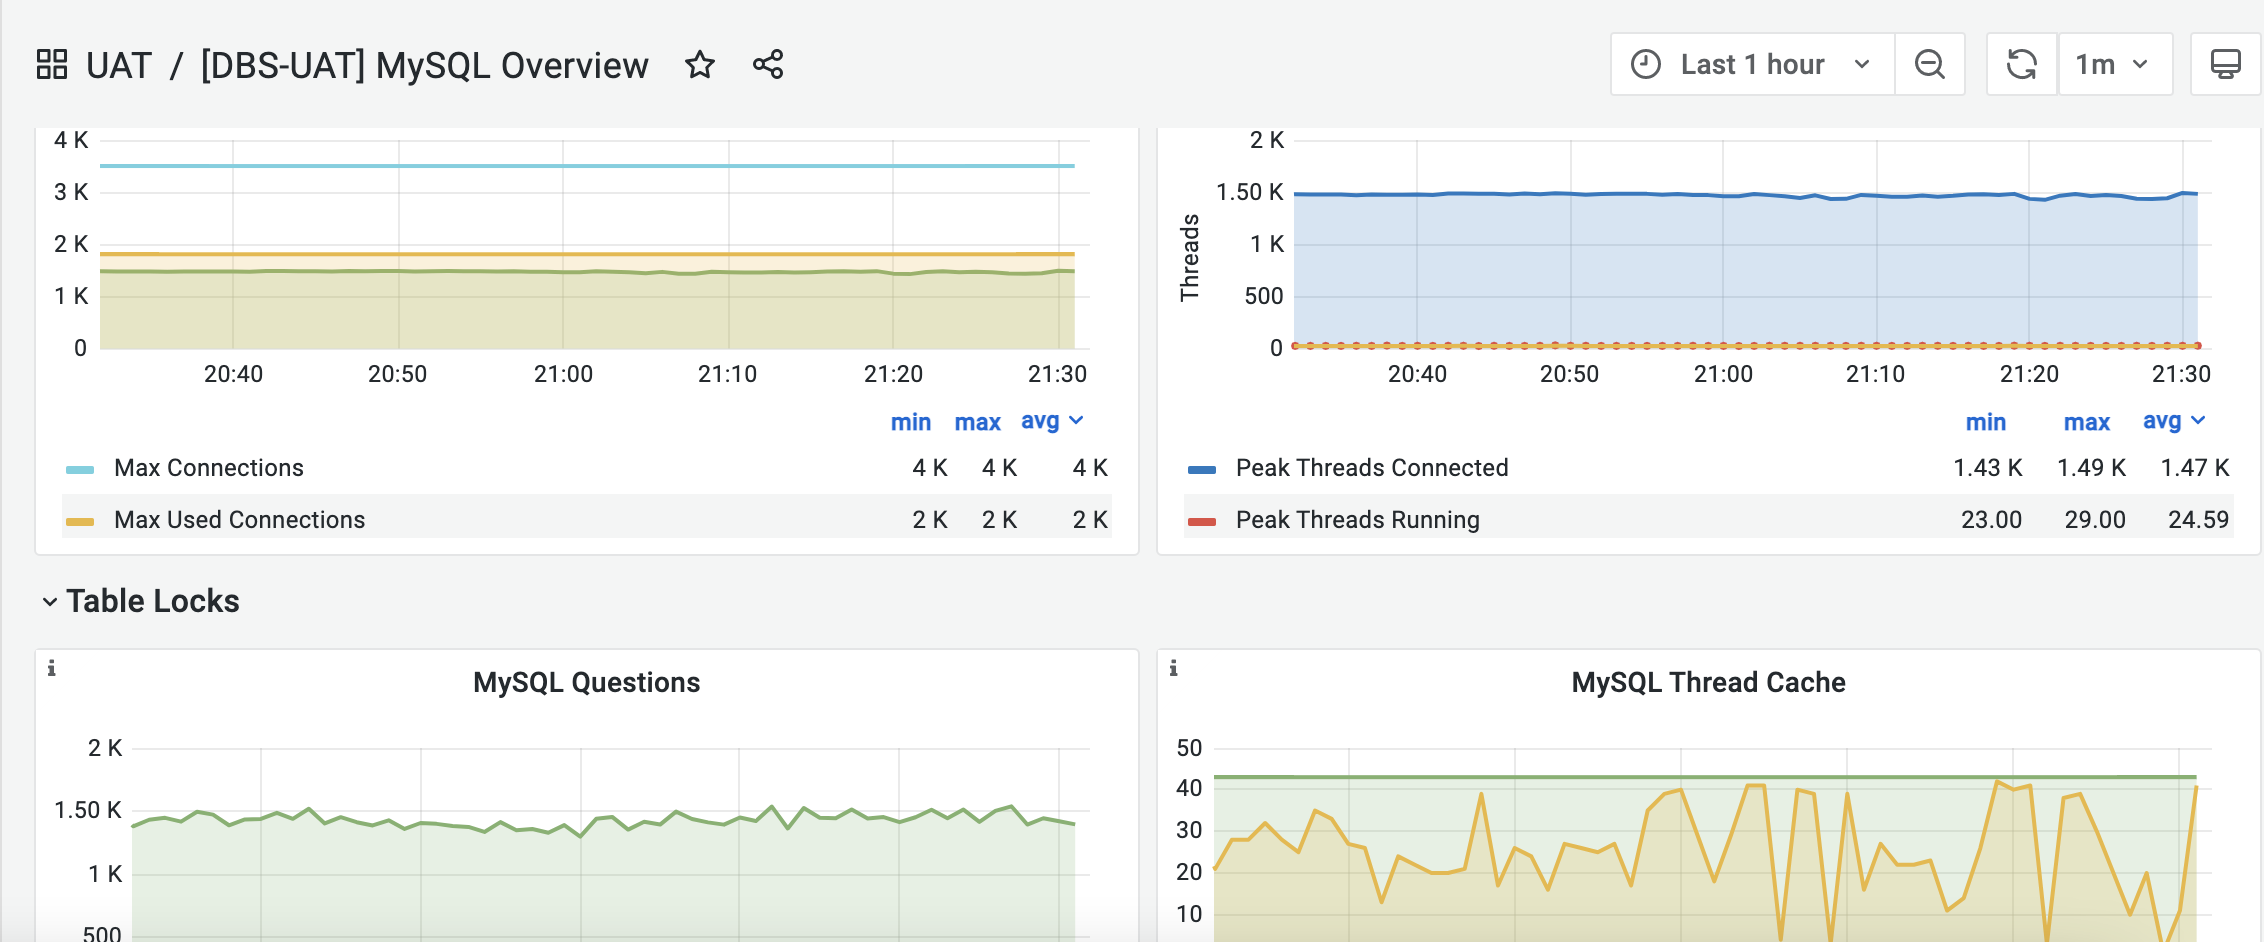2264x942 pixels.
Task: Show info for MySQL Thread Cache panel
Action: [x=1173, y=668]
